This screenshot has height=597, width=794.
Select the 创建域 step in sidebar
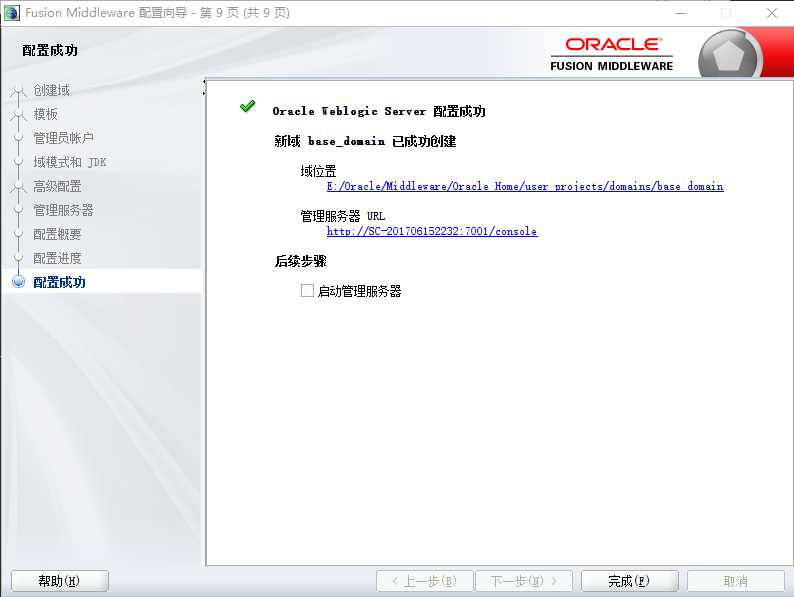coord(52,90)
